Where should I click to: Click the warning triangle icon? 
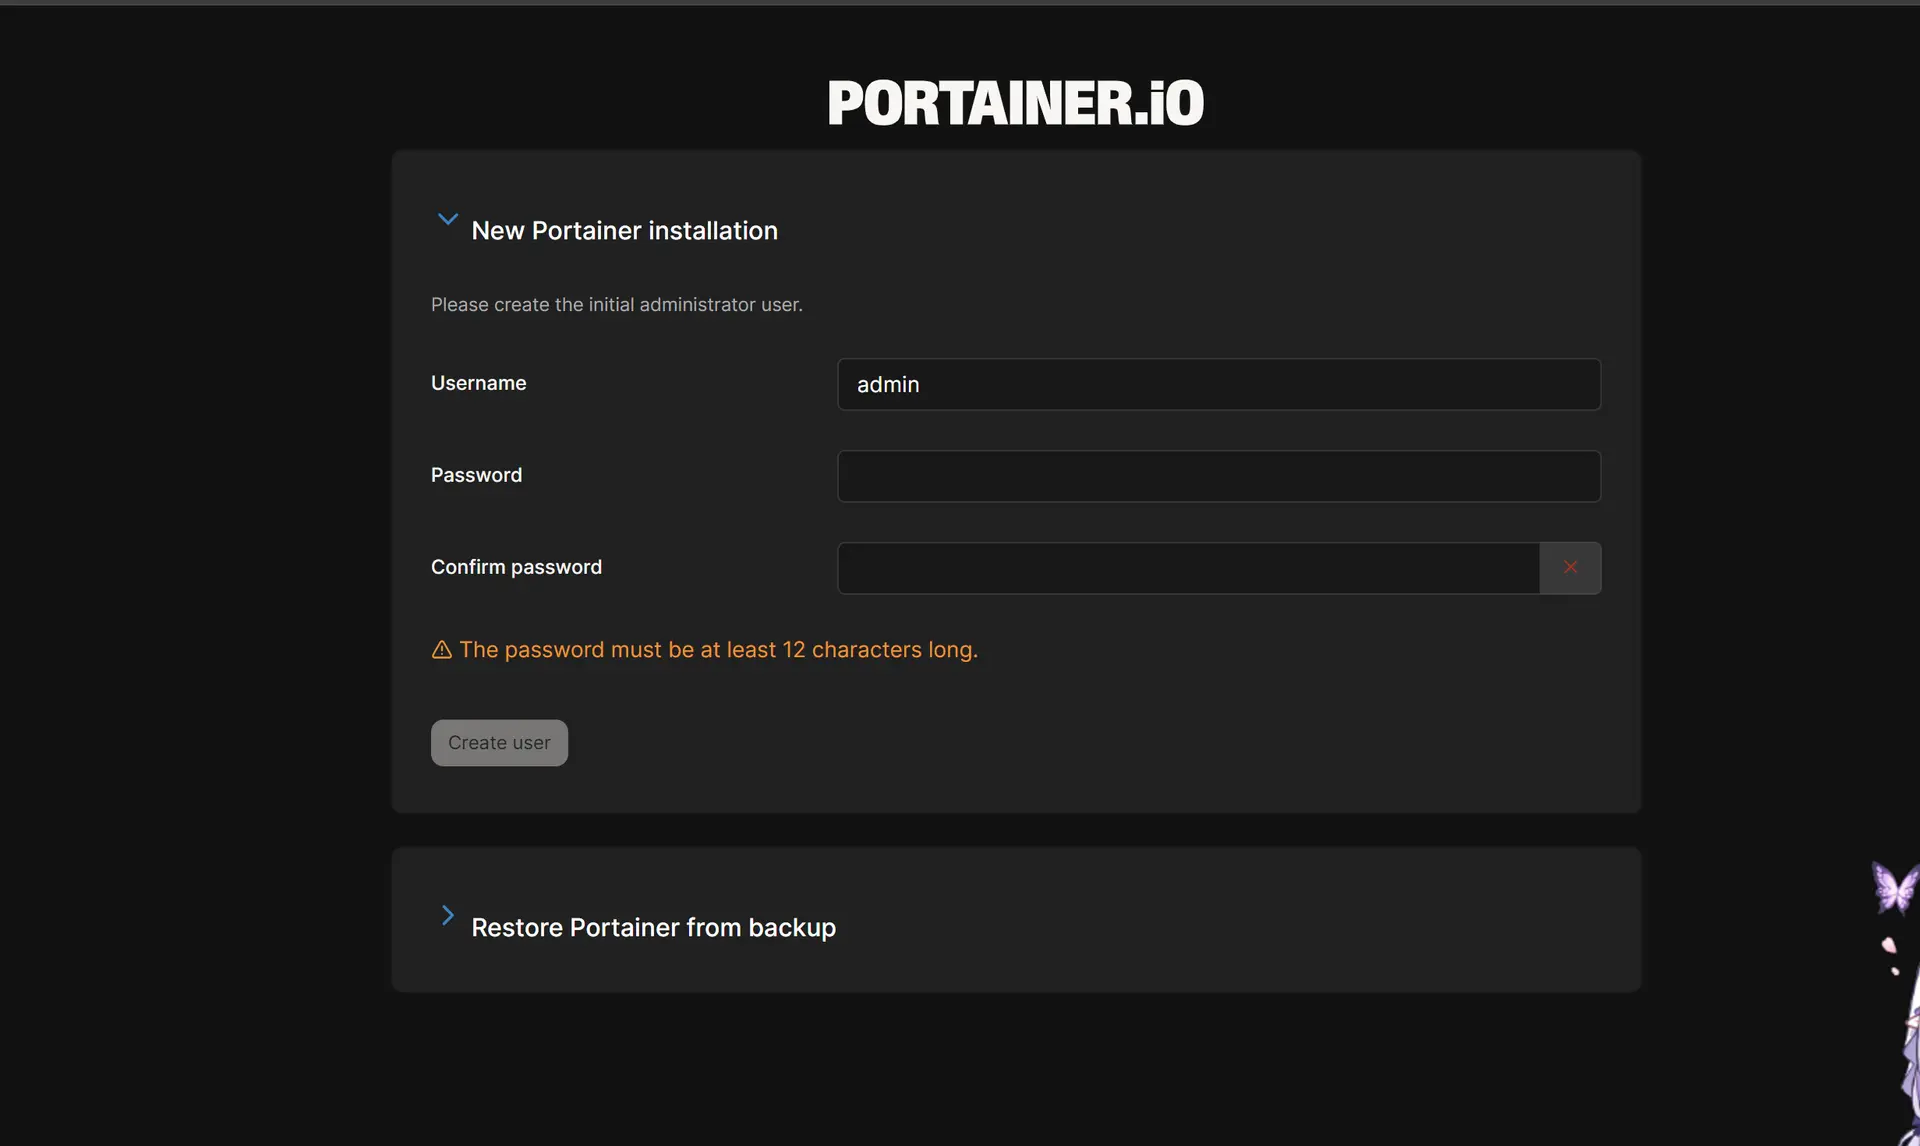pos(442,650)
